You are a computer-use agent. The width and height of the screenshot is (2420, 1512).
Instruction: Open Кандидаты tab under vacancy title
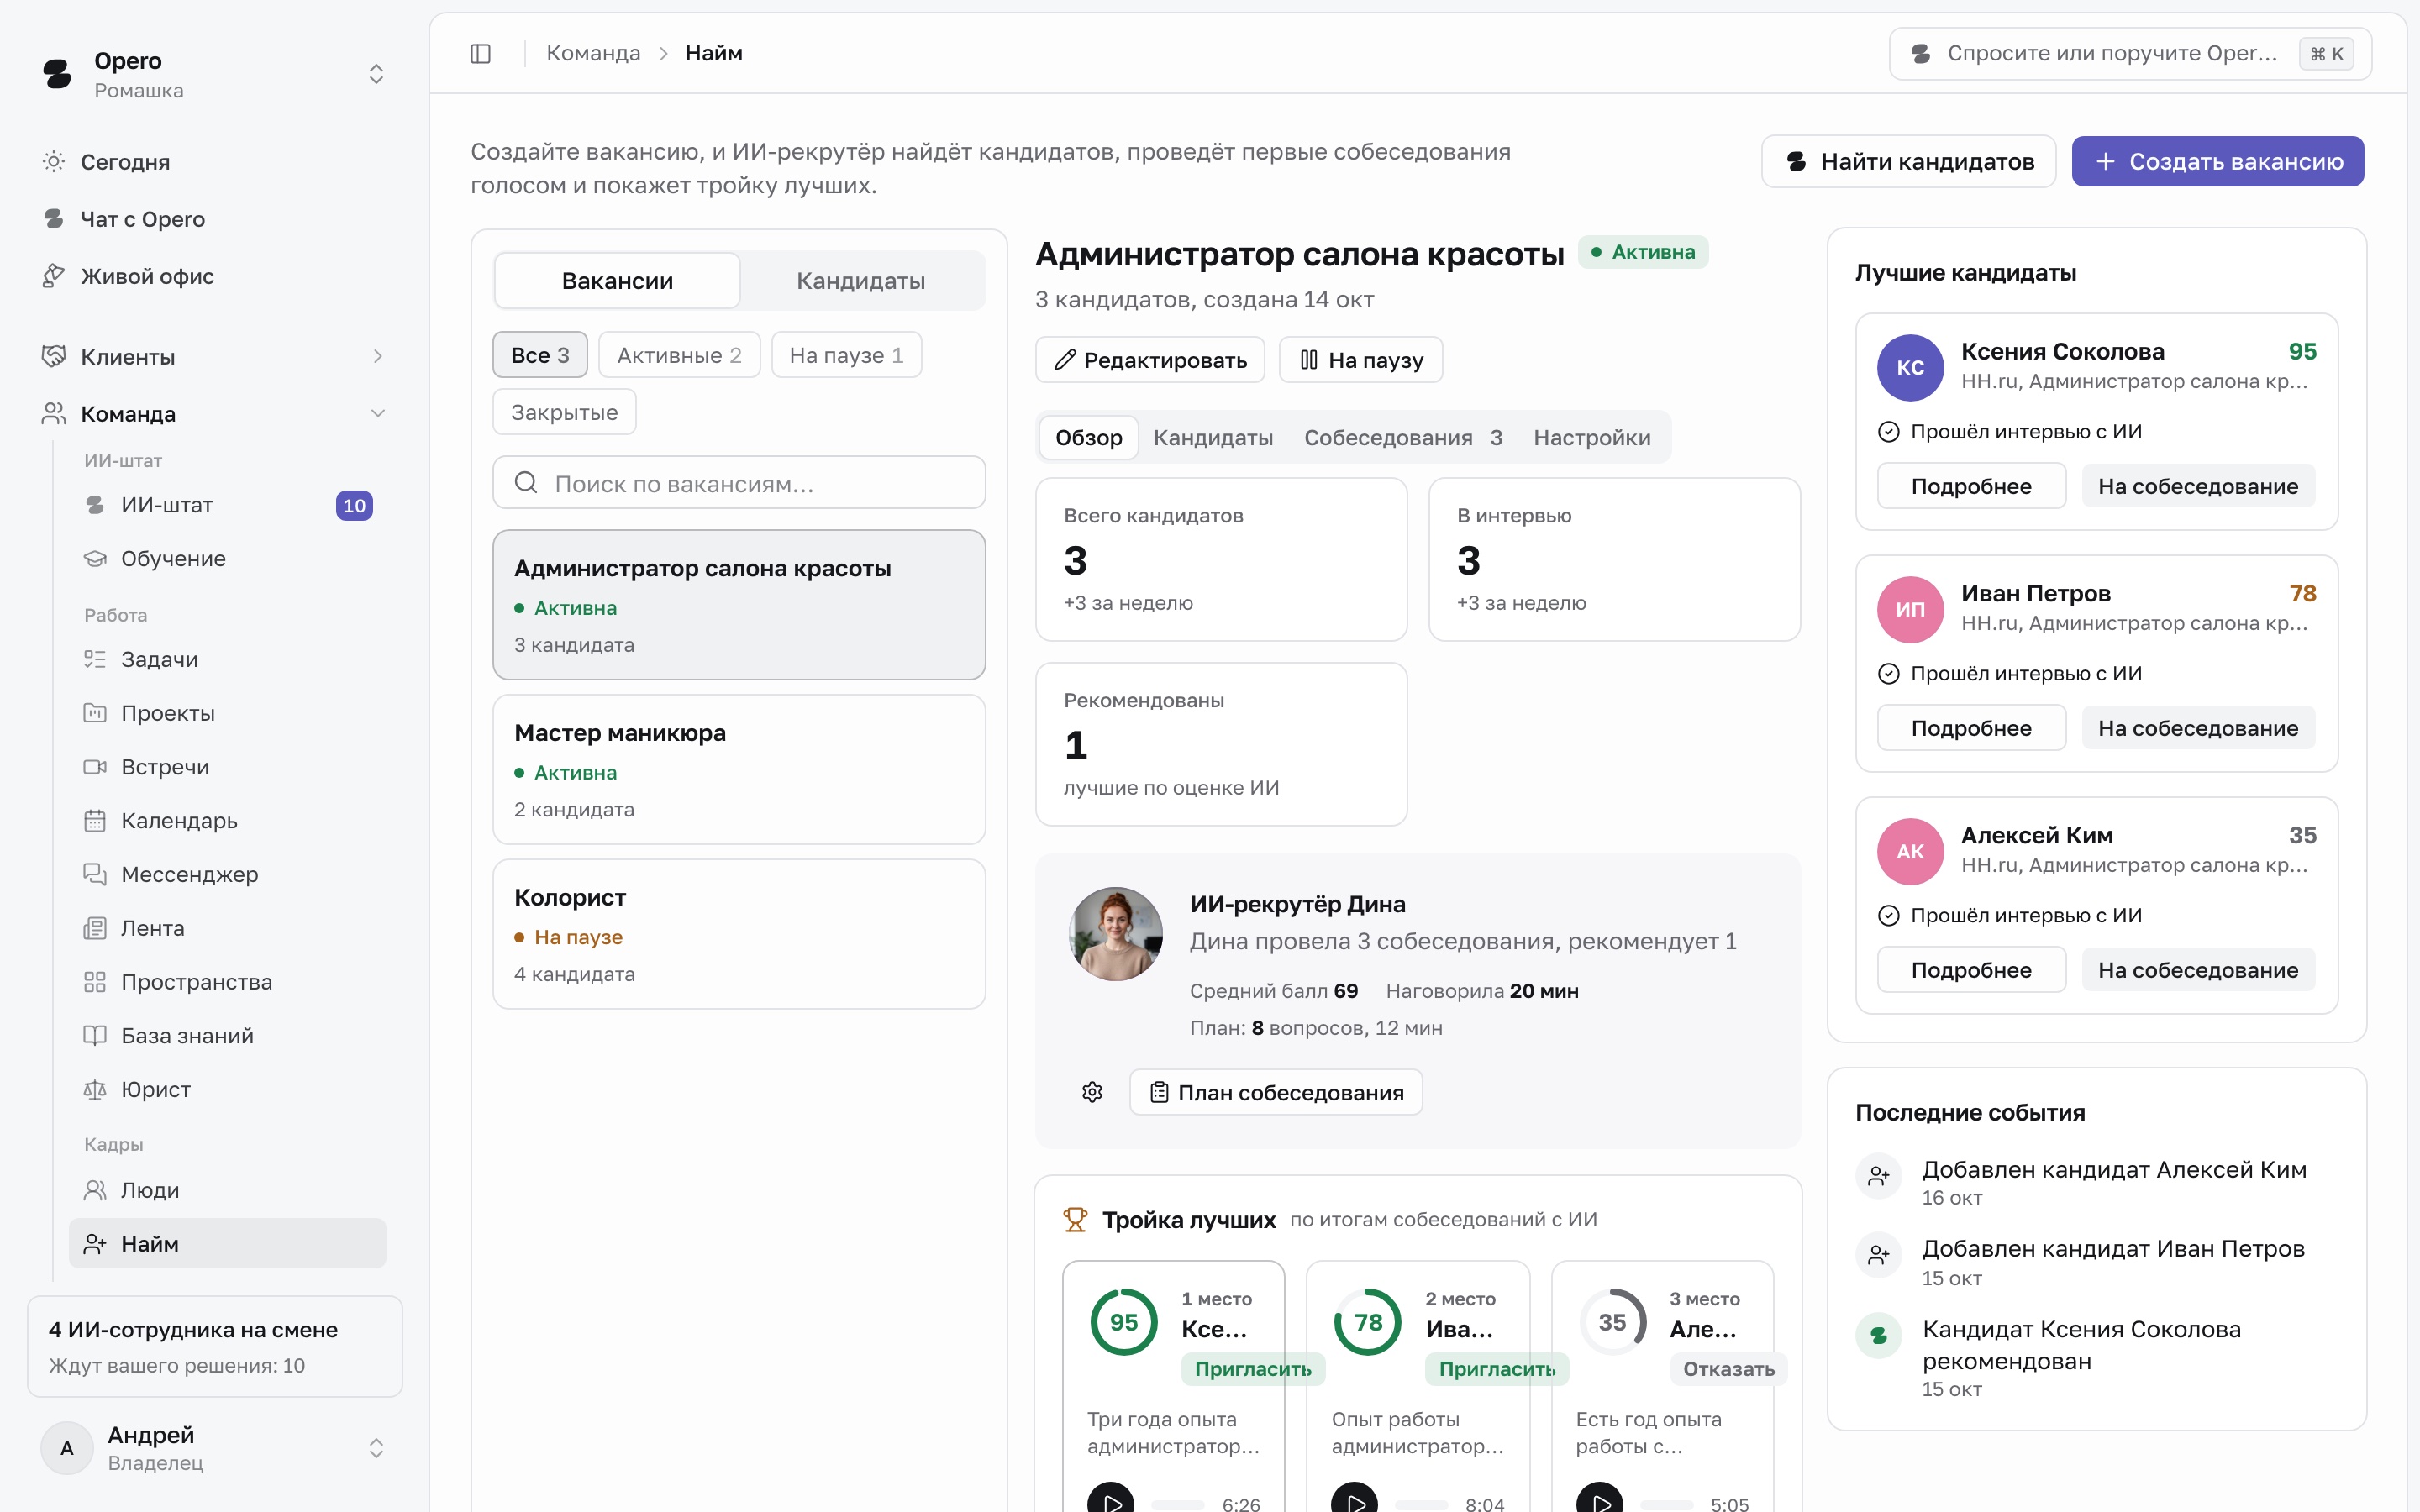pyautogui.click(x=1213, y=438)
